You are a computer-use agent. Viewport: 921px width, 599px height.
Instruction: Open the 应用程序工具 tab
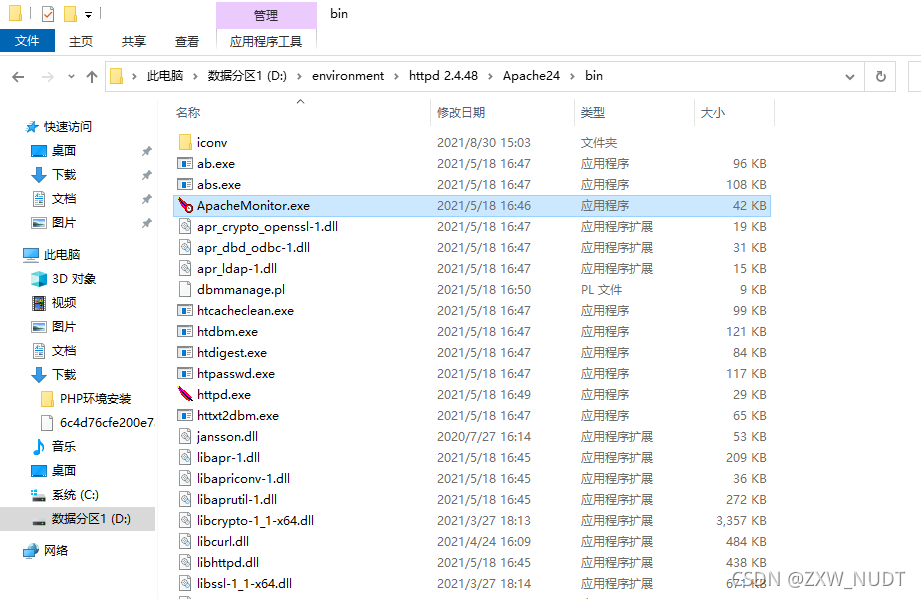tap(266, 41)
